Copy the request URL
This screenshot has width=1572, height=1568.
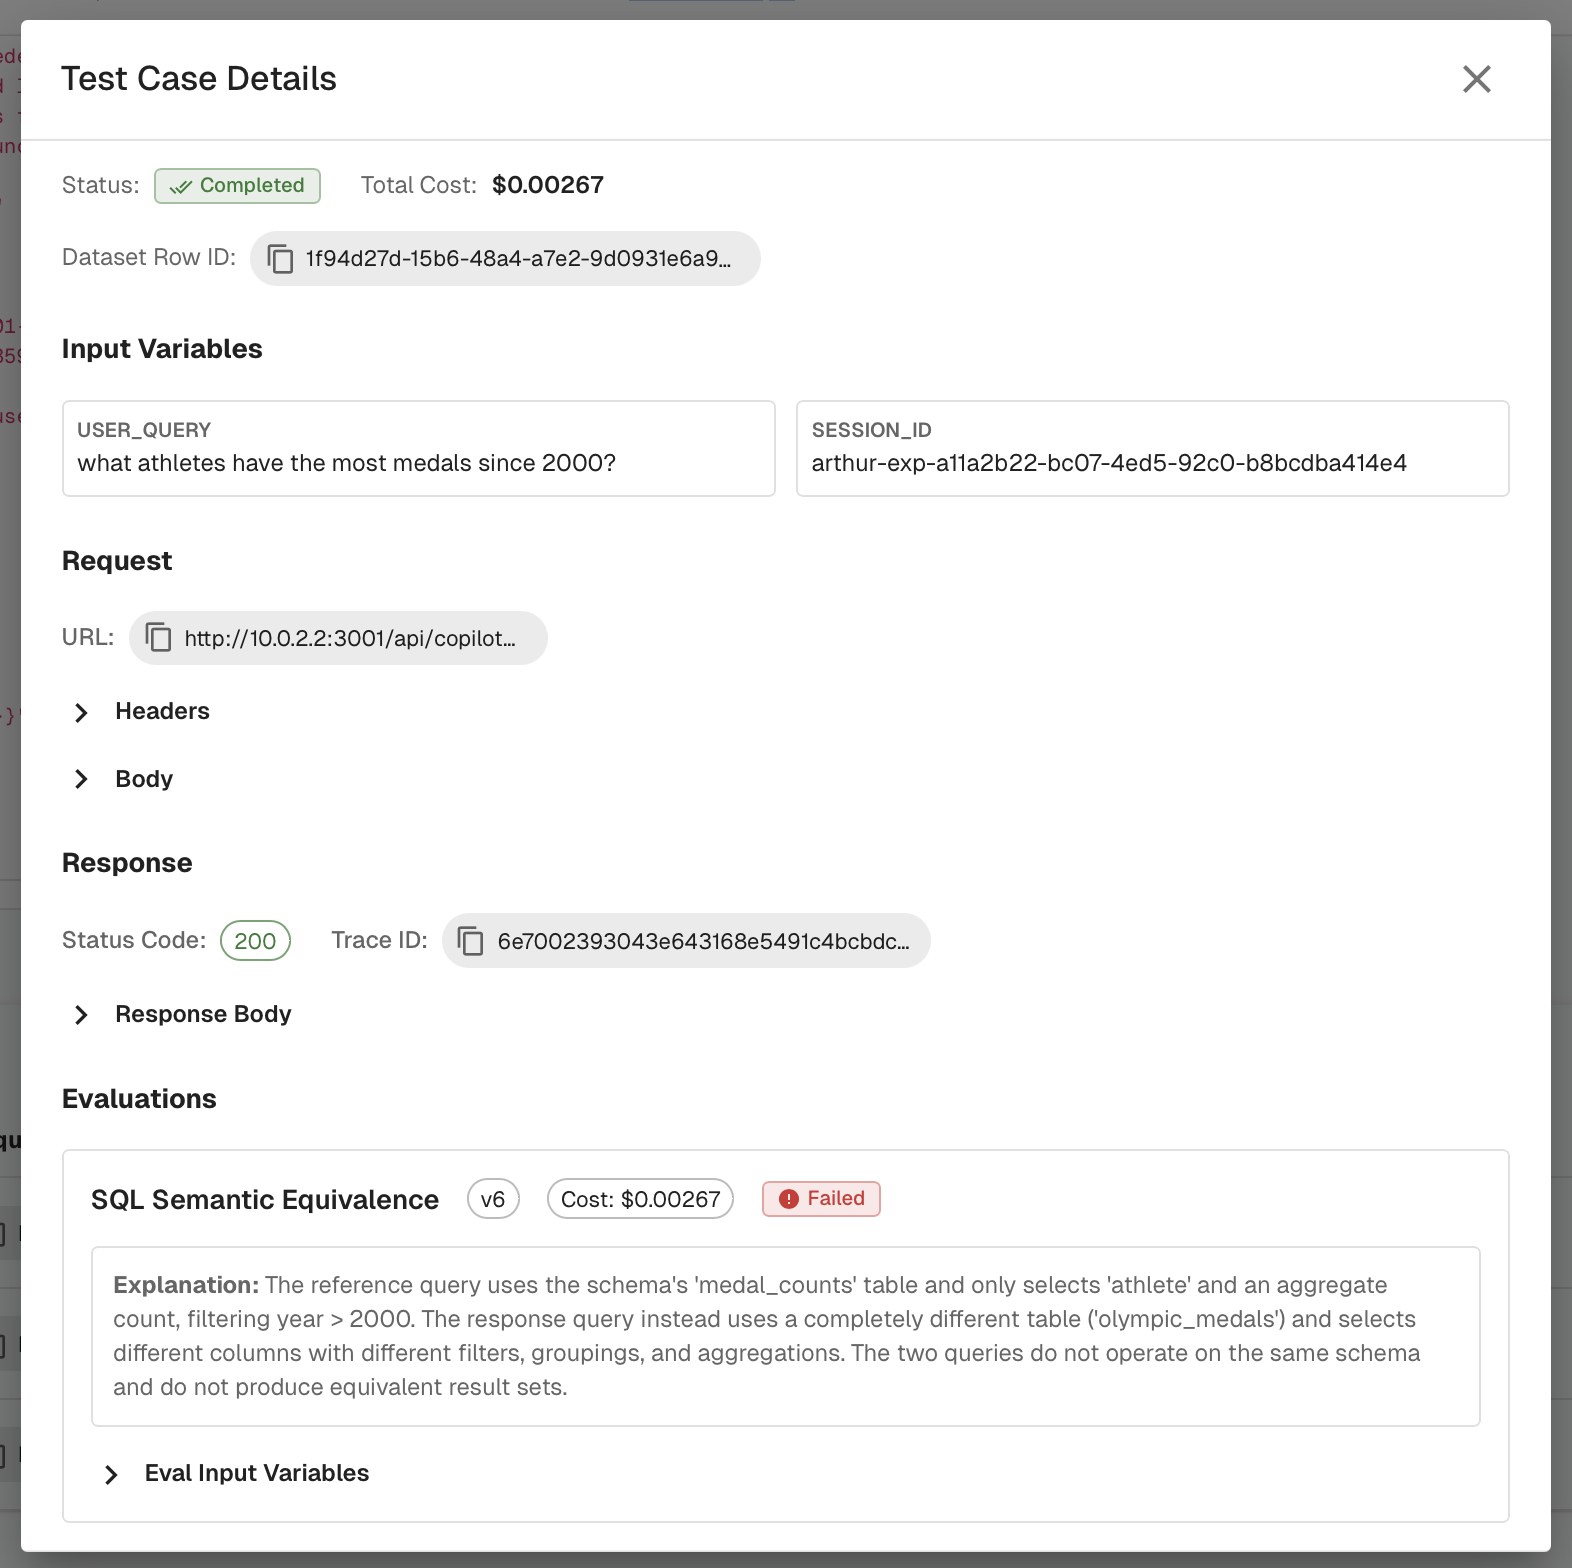(159, 638)
